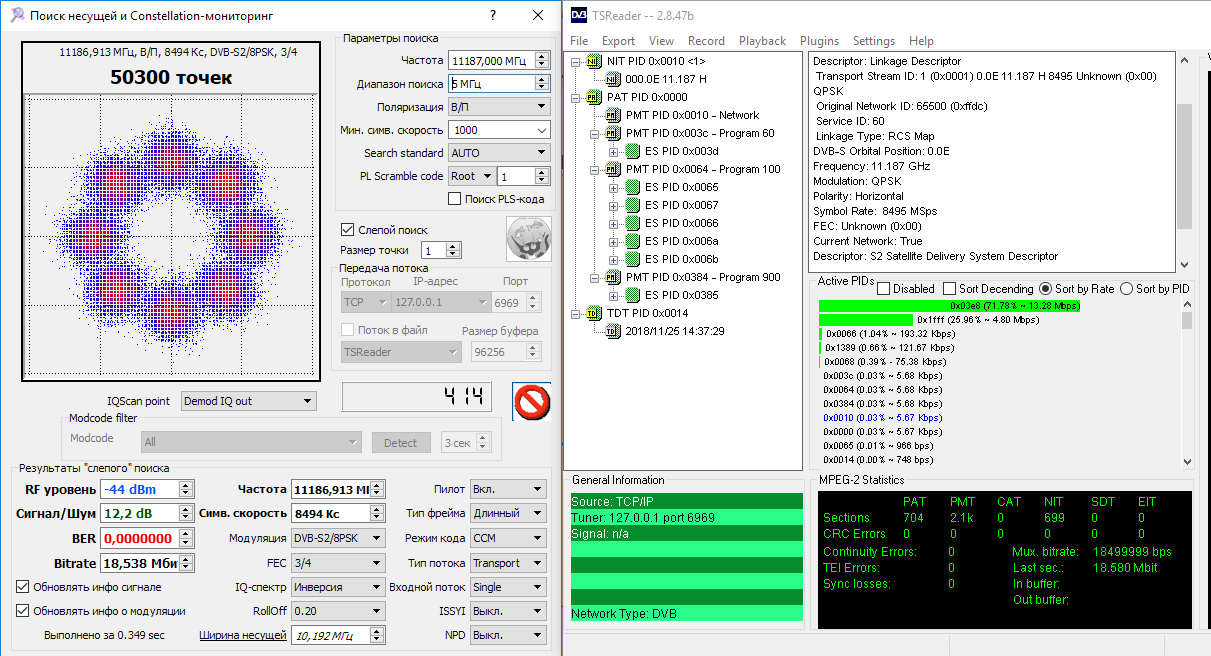Click the NIT PID 0x0010 node icon
The width and height of the screenshot is (1211, 656).
coord(594,61)
